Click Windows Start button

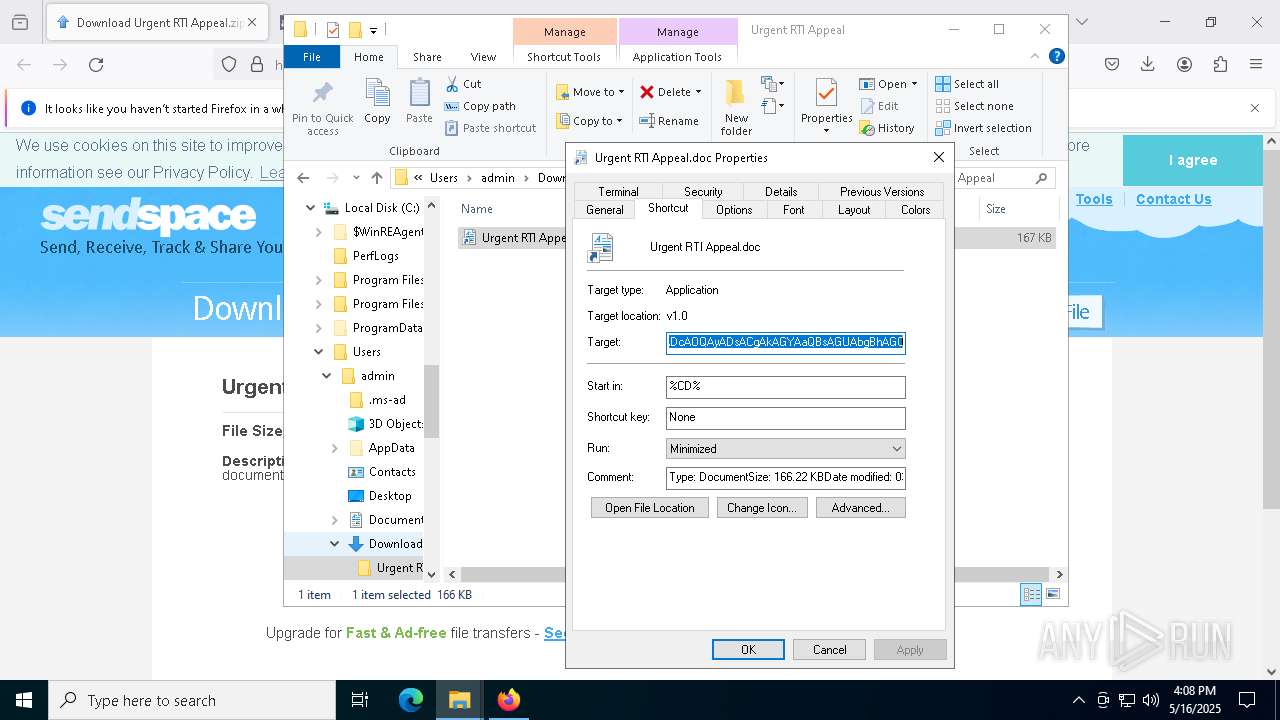(24, 700)
